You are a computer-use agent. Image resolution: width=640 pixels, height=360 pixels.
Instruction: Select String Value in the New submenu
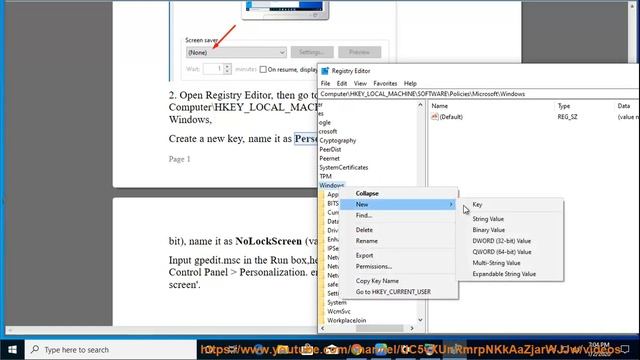tap(510, 219)
